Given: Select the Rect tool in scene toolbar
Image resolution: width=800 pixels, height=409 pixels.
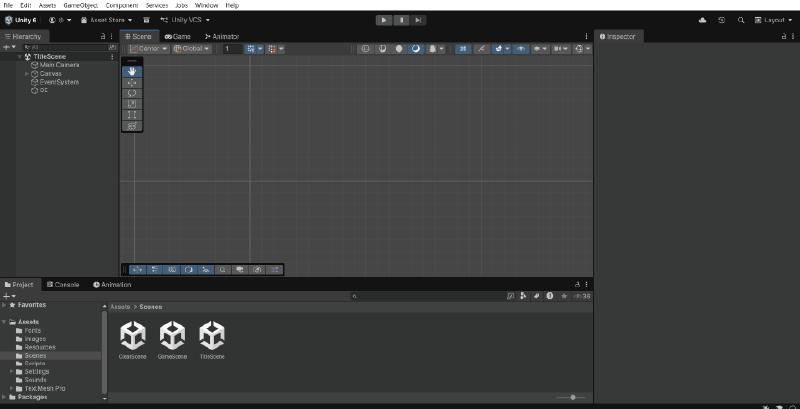Looking at the screenshot, I should (x=132, y=115).
